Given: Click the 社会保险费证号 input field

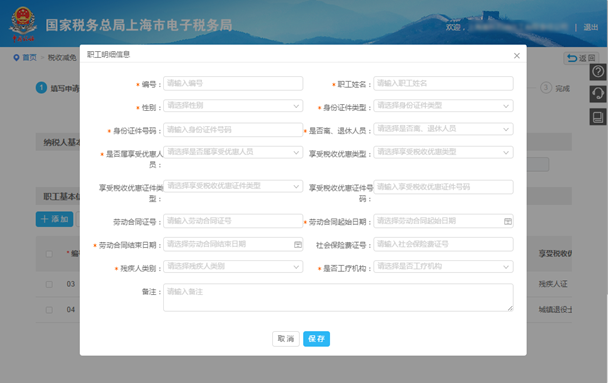Looking at the screenshot, I should point(443,244).
